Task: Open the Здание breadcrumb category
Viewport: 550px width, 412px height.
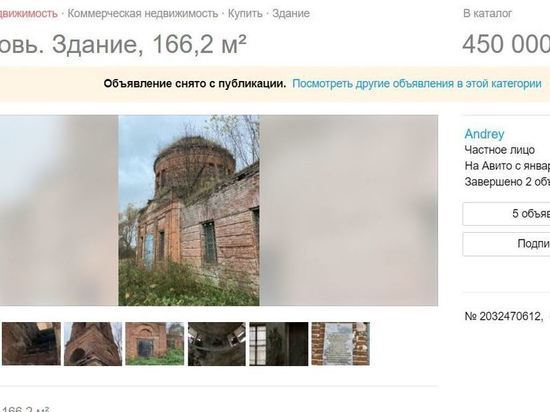Action: coord(291,14)
